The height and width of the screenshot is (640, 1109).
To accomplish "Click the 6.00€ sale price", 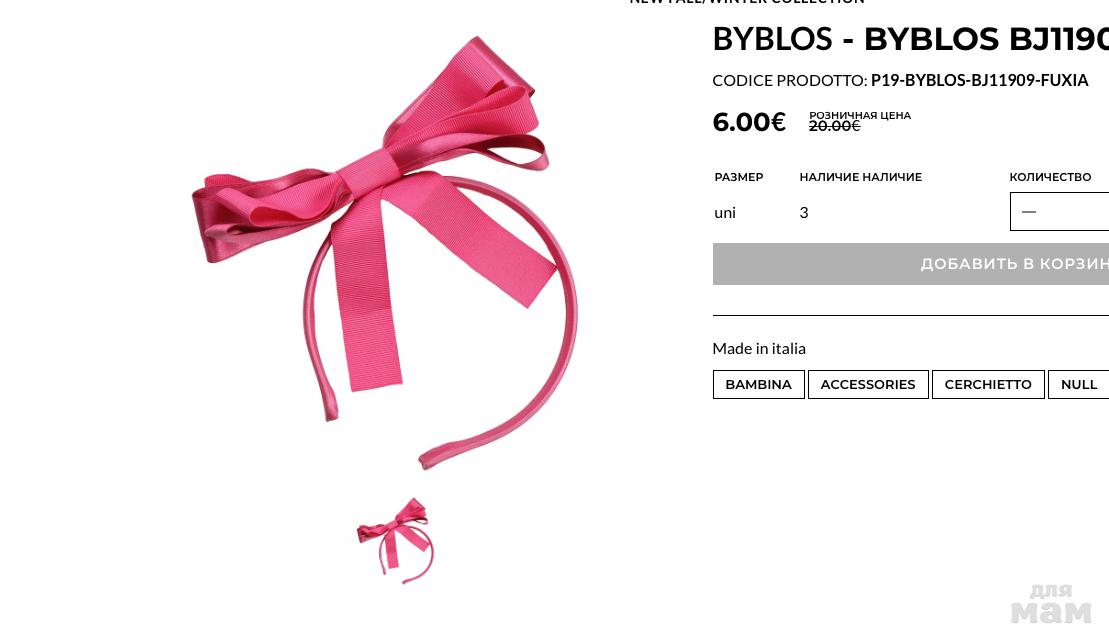I will [x=749, y=122].
